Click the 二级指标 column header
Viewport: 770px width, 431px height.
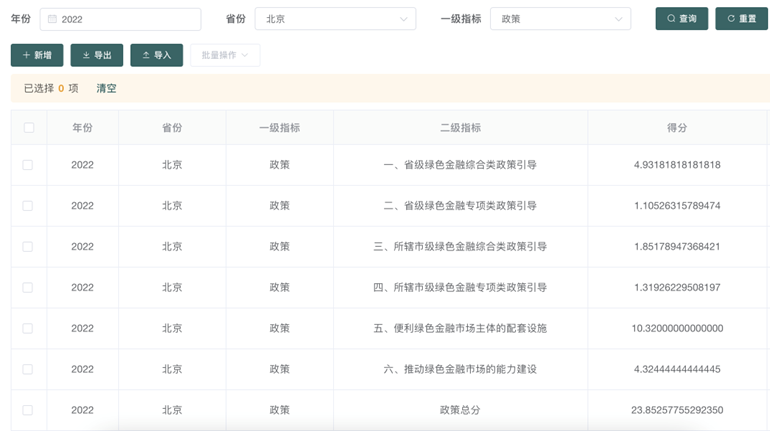[460, 128]
